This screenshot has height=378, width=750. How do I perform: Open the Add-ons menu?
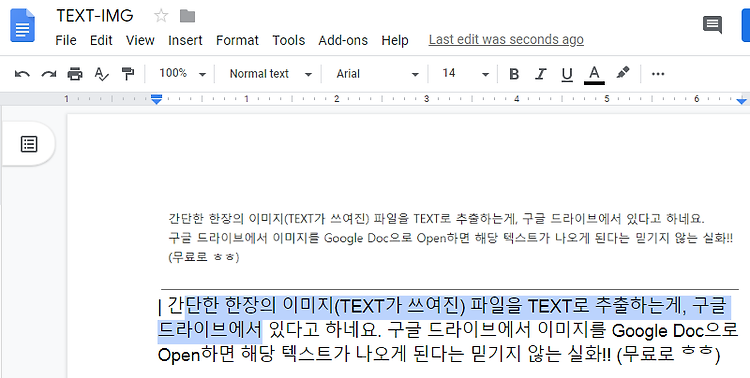point(343,40)
